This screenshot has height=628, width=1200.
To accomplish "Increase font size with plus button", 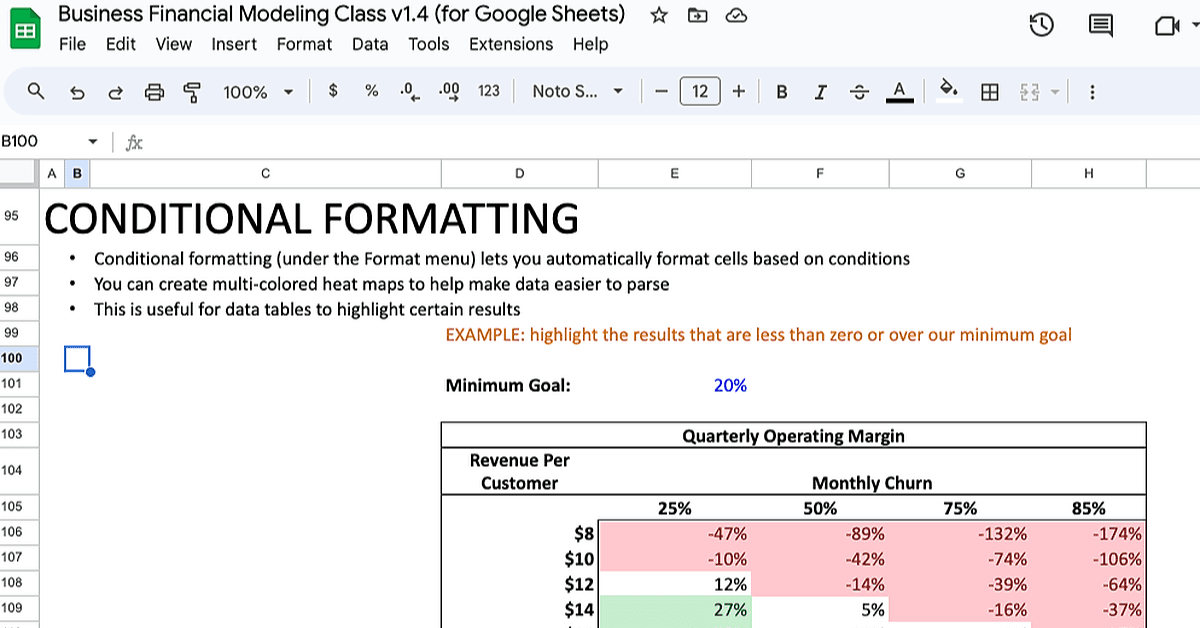I will pos(739,91).
